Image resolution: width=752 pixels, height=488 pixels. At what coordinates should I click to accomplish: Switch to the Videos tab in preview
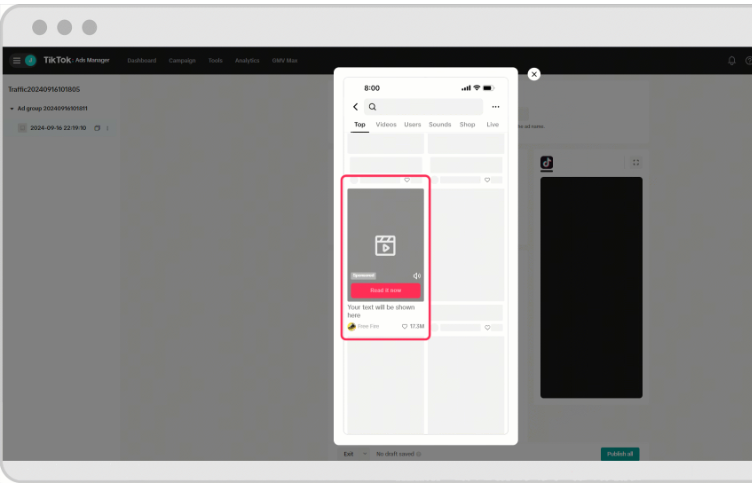[x=386, y=125]
